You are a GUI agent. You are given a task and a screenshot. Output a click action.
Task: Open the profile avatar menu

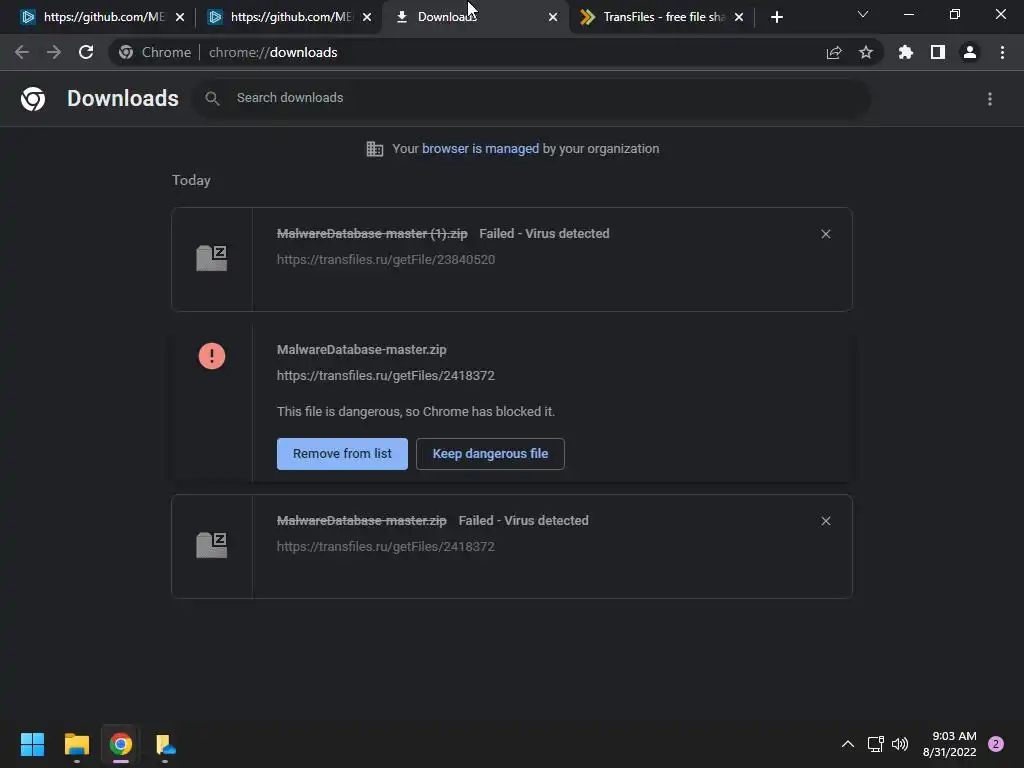(970, 52)
